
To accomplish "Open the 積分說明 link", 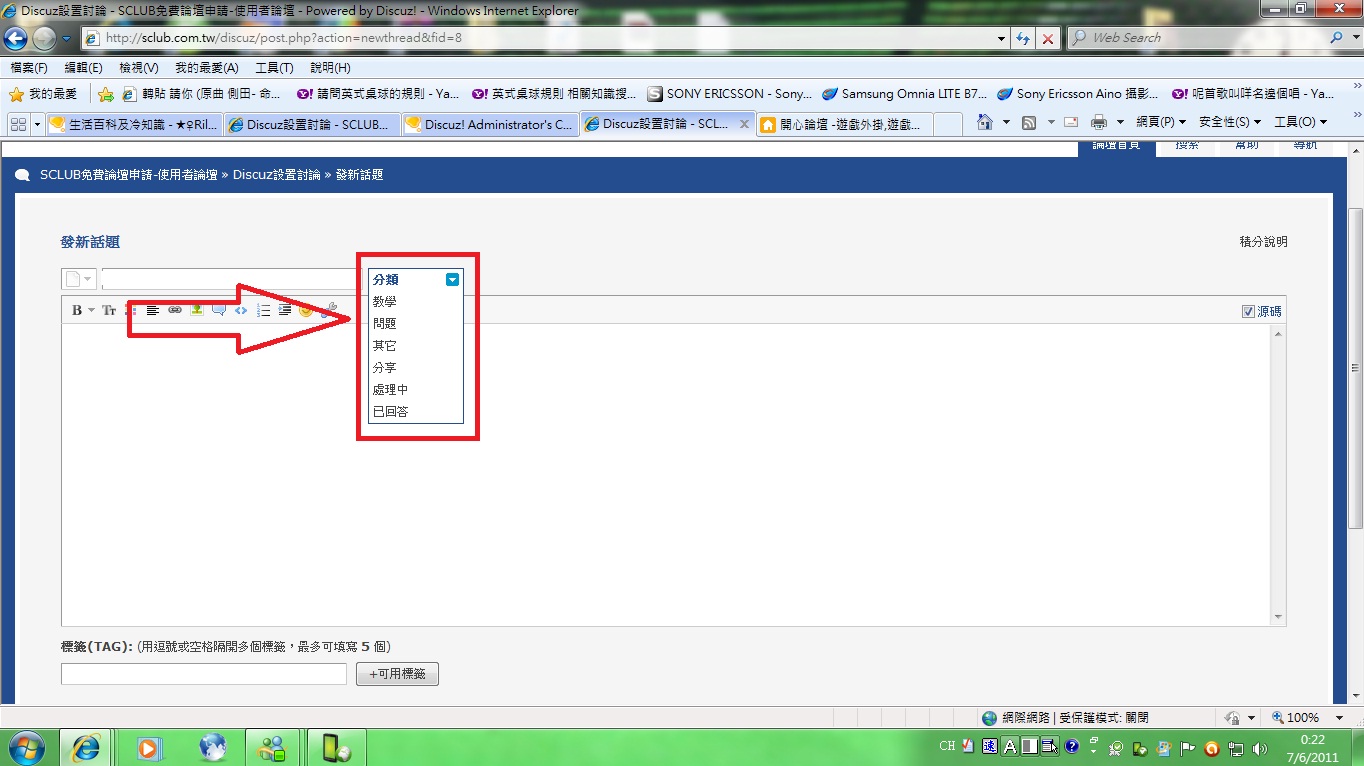I will (x=1263, y=242).
